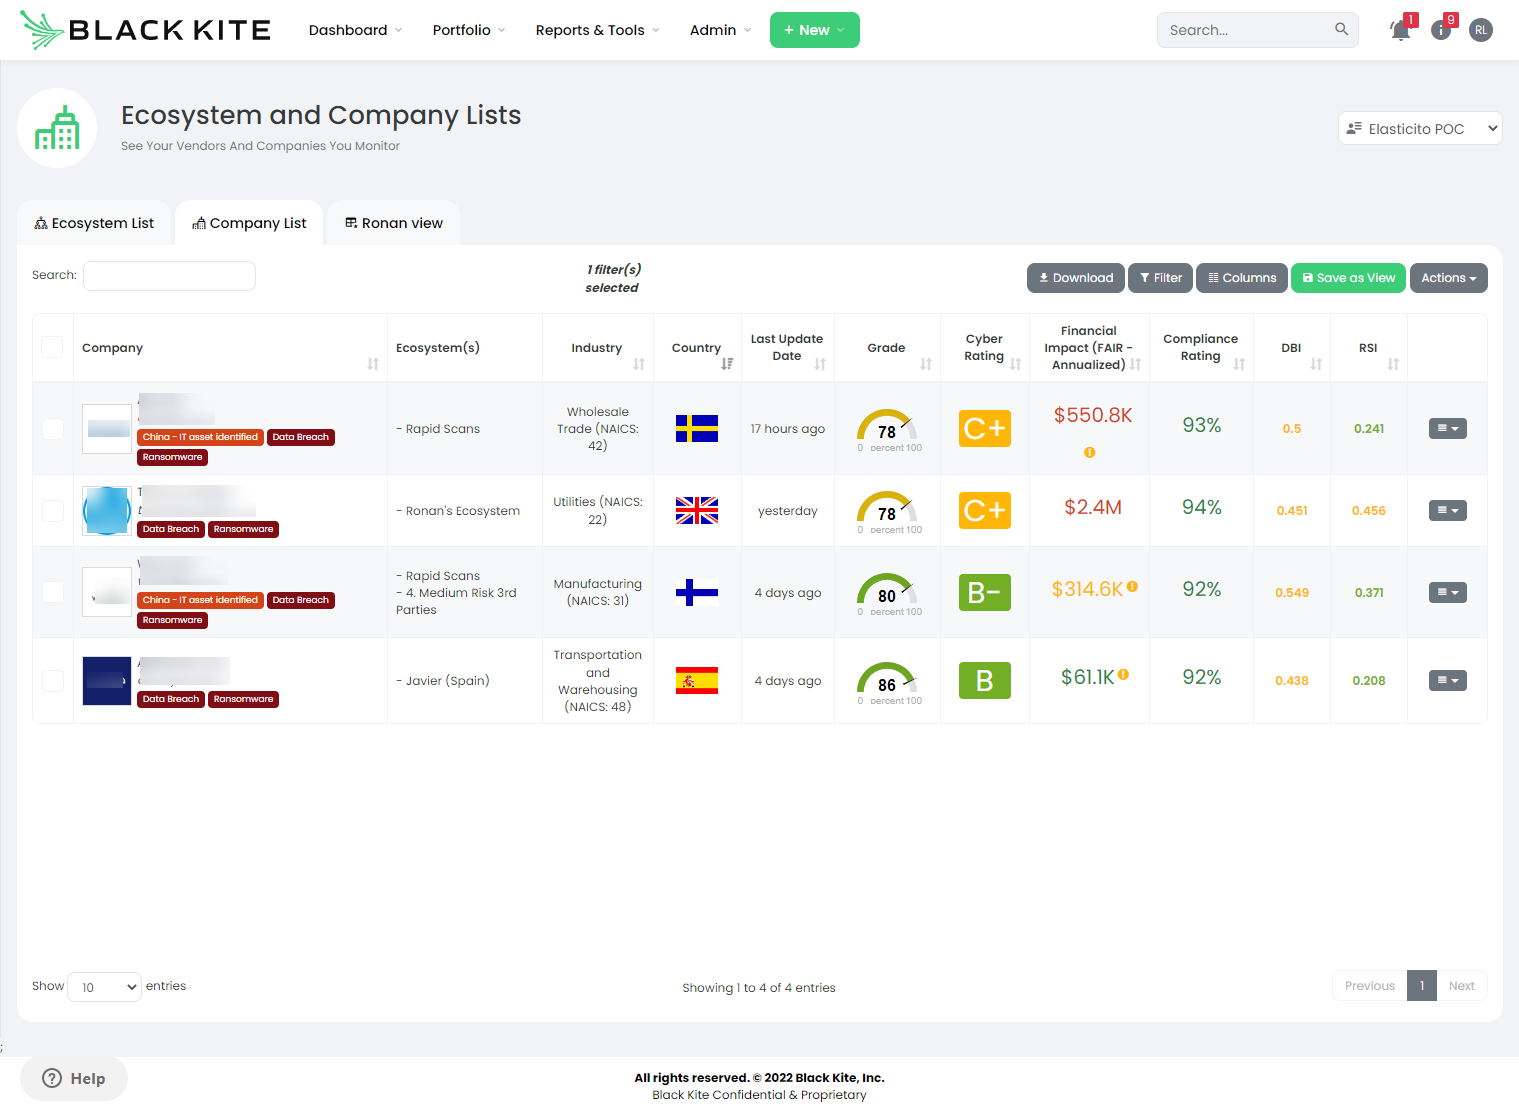
Task: Check the Wholesale Trade company row checkbox
Action: pyautogui.click(x=52, y=429)
